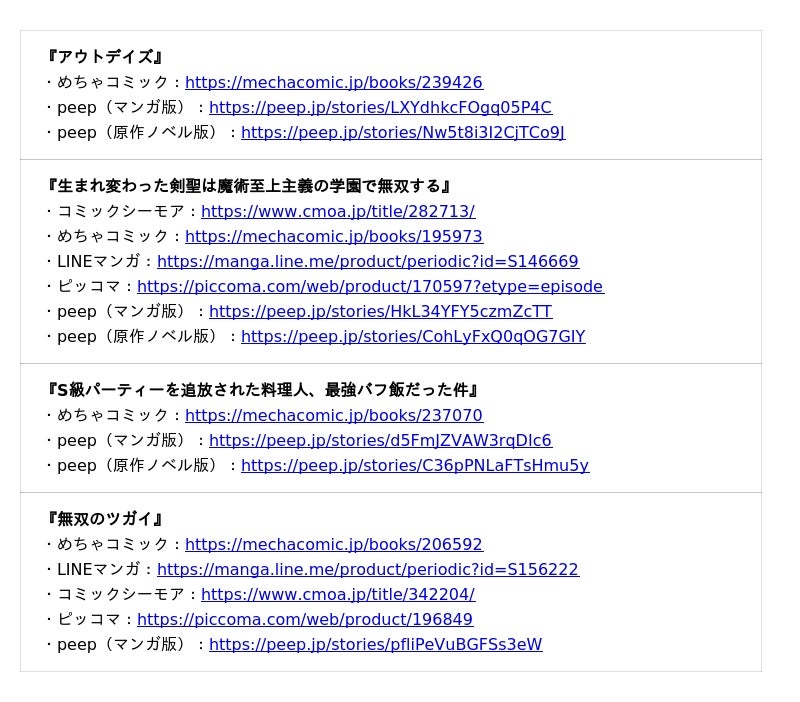Follow the mechacomic.jp books/195973 link

333,237
